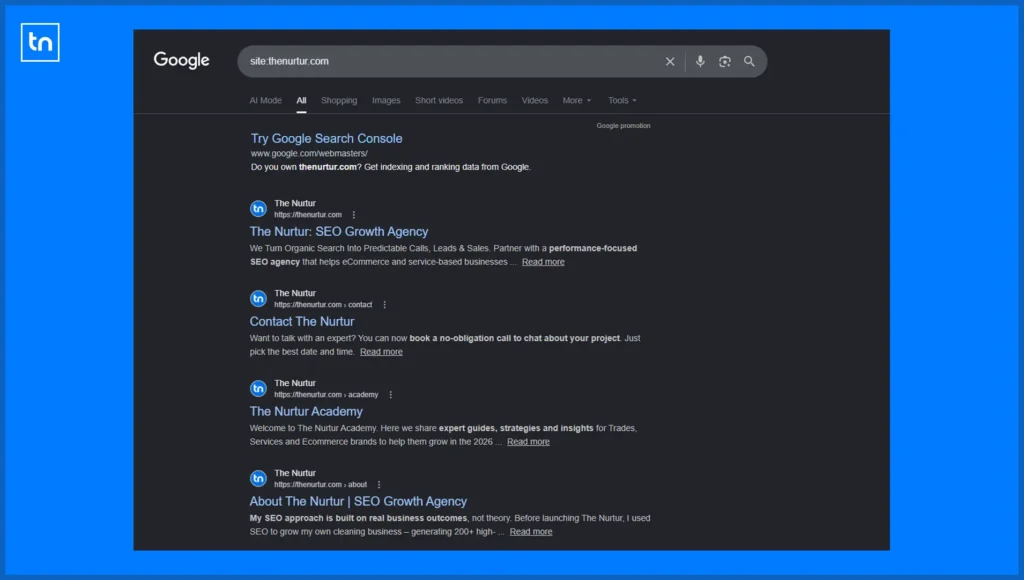Switch to Shopping tab
The image size is (1024, 580).
click(x=339, y=101)
